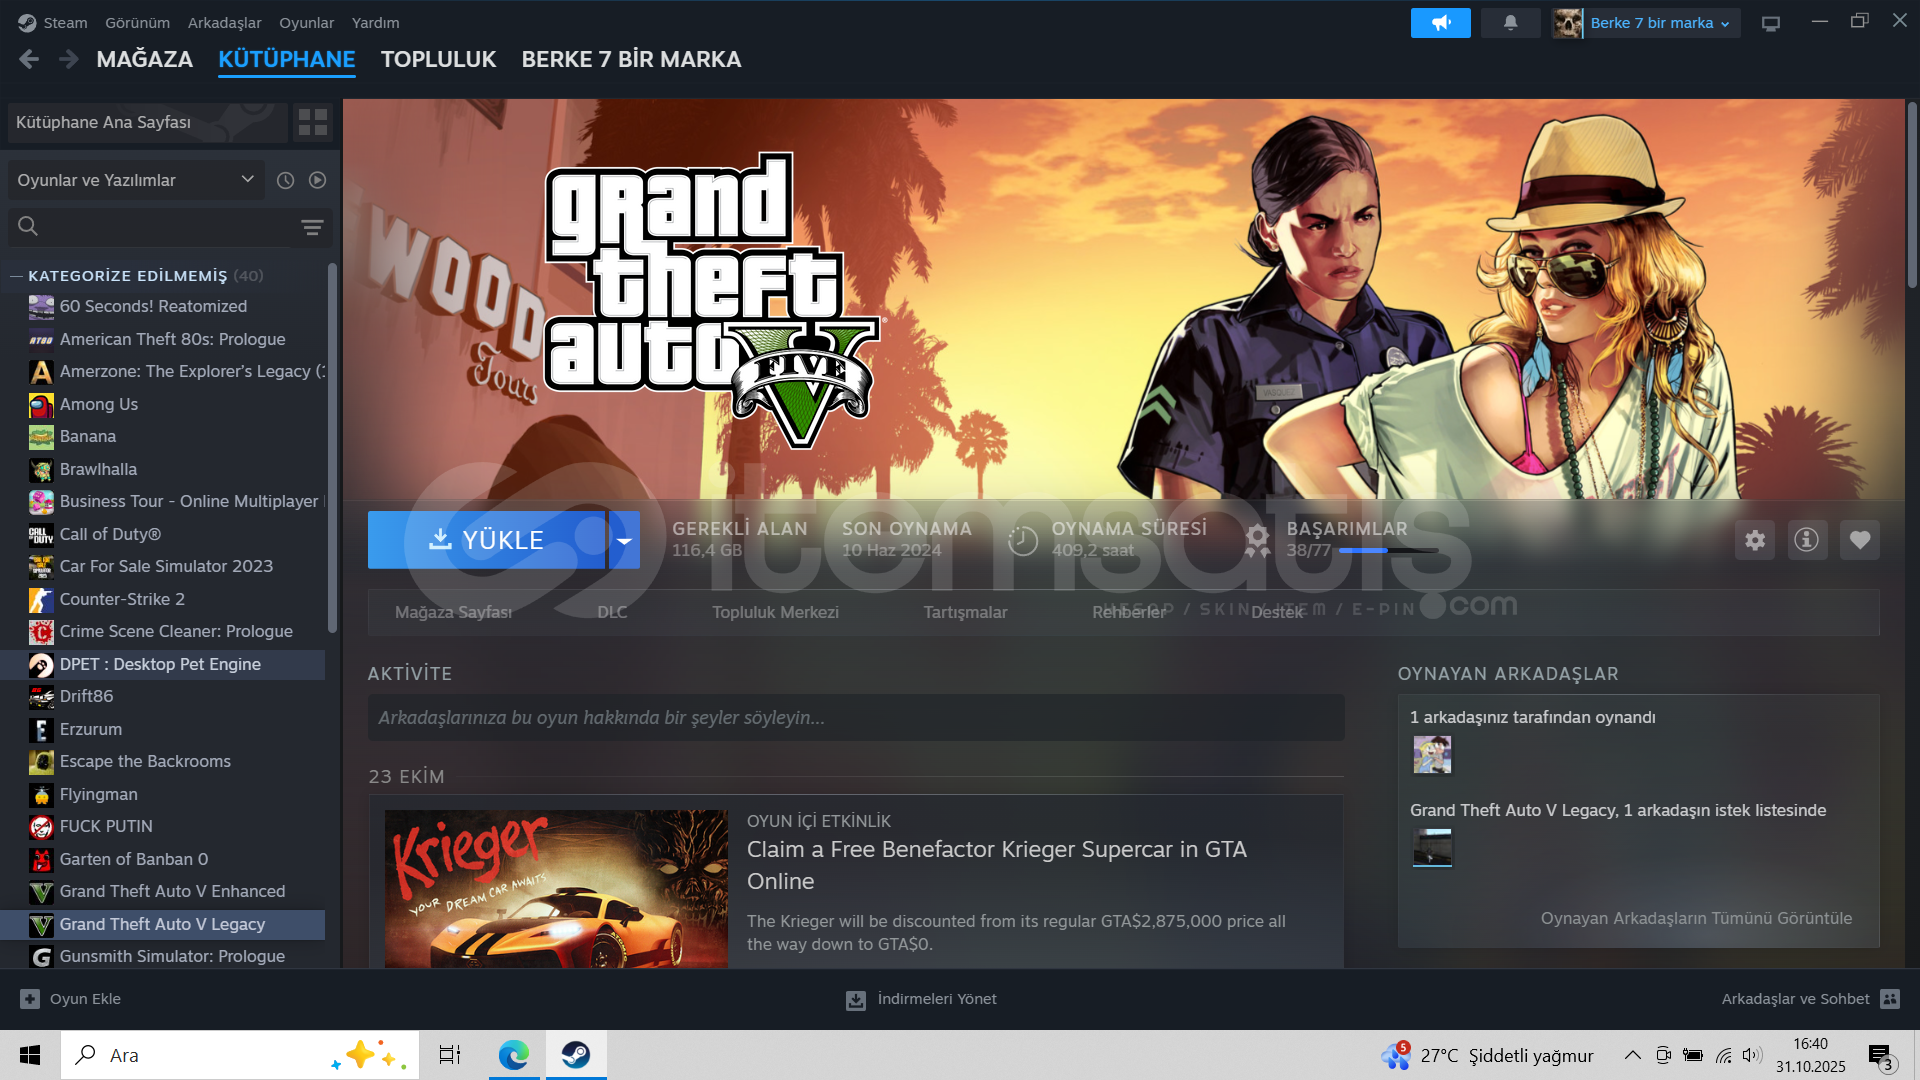The height and width of the screenshot is (1080, 1920).
Task: Open the Arkadaşlar menu
Action: click(224, 22)
